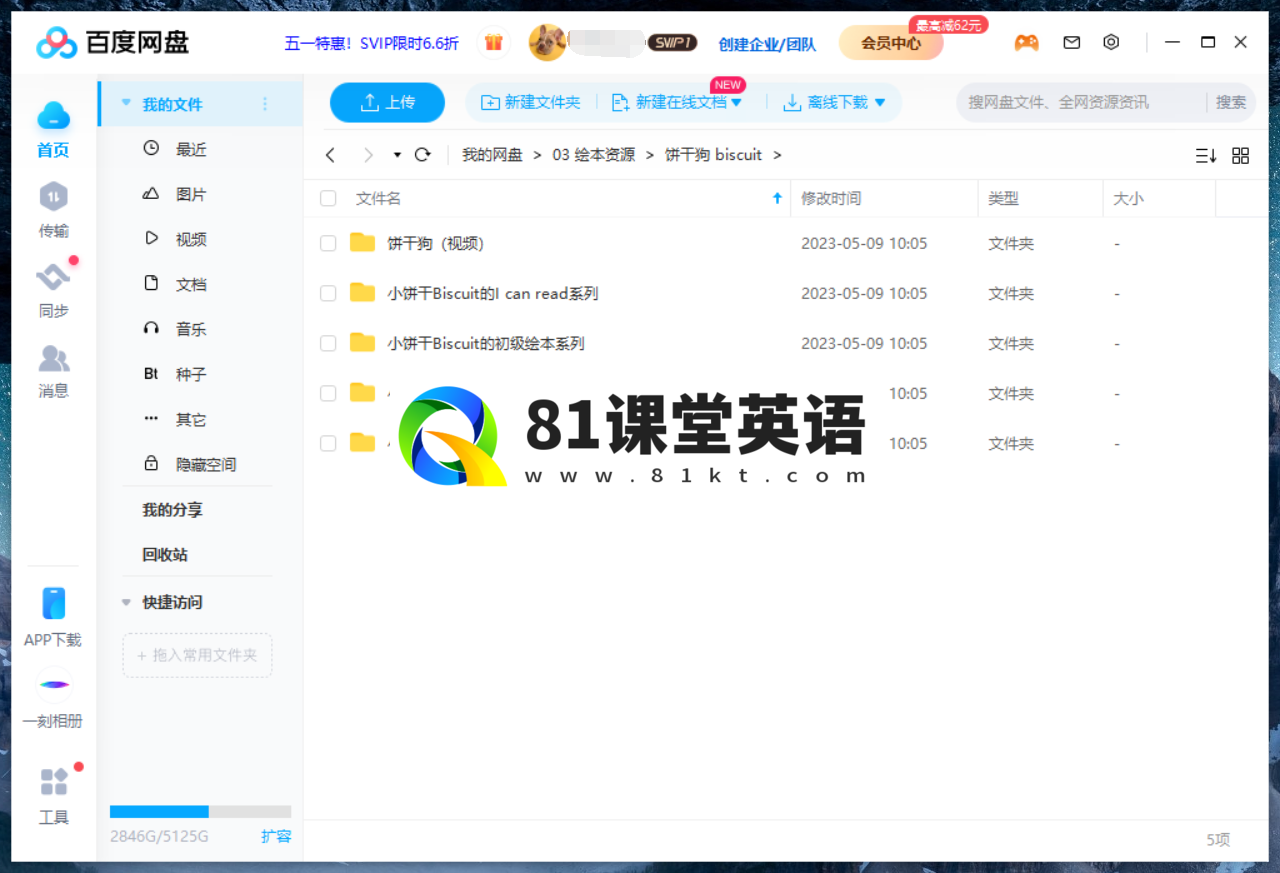The image size is (1280, 873).
Task: Click the user avatar picture
Action: (547, 43)
